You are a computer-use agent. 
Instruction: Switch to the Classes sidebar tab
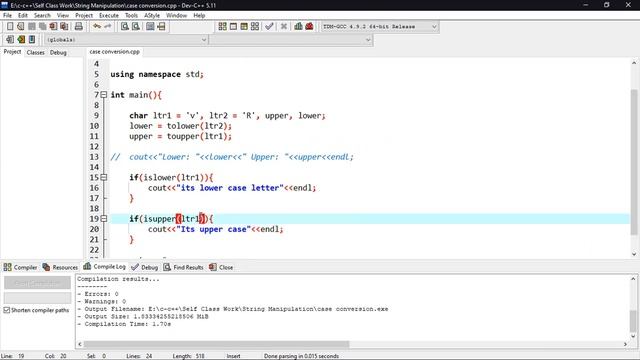(x=36, y=52)
